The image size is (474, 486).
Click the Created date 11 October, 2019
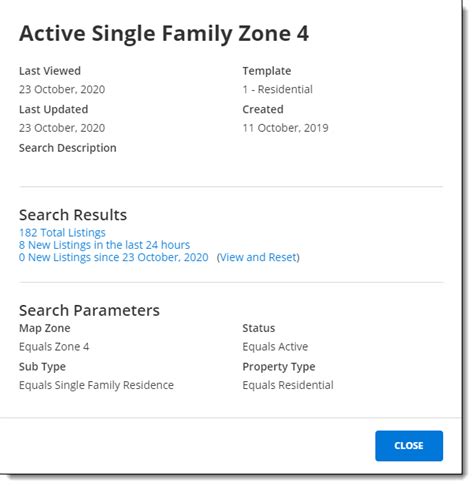coord(286,128)
